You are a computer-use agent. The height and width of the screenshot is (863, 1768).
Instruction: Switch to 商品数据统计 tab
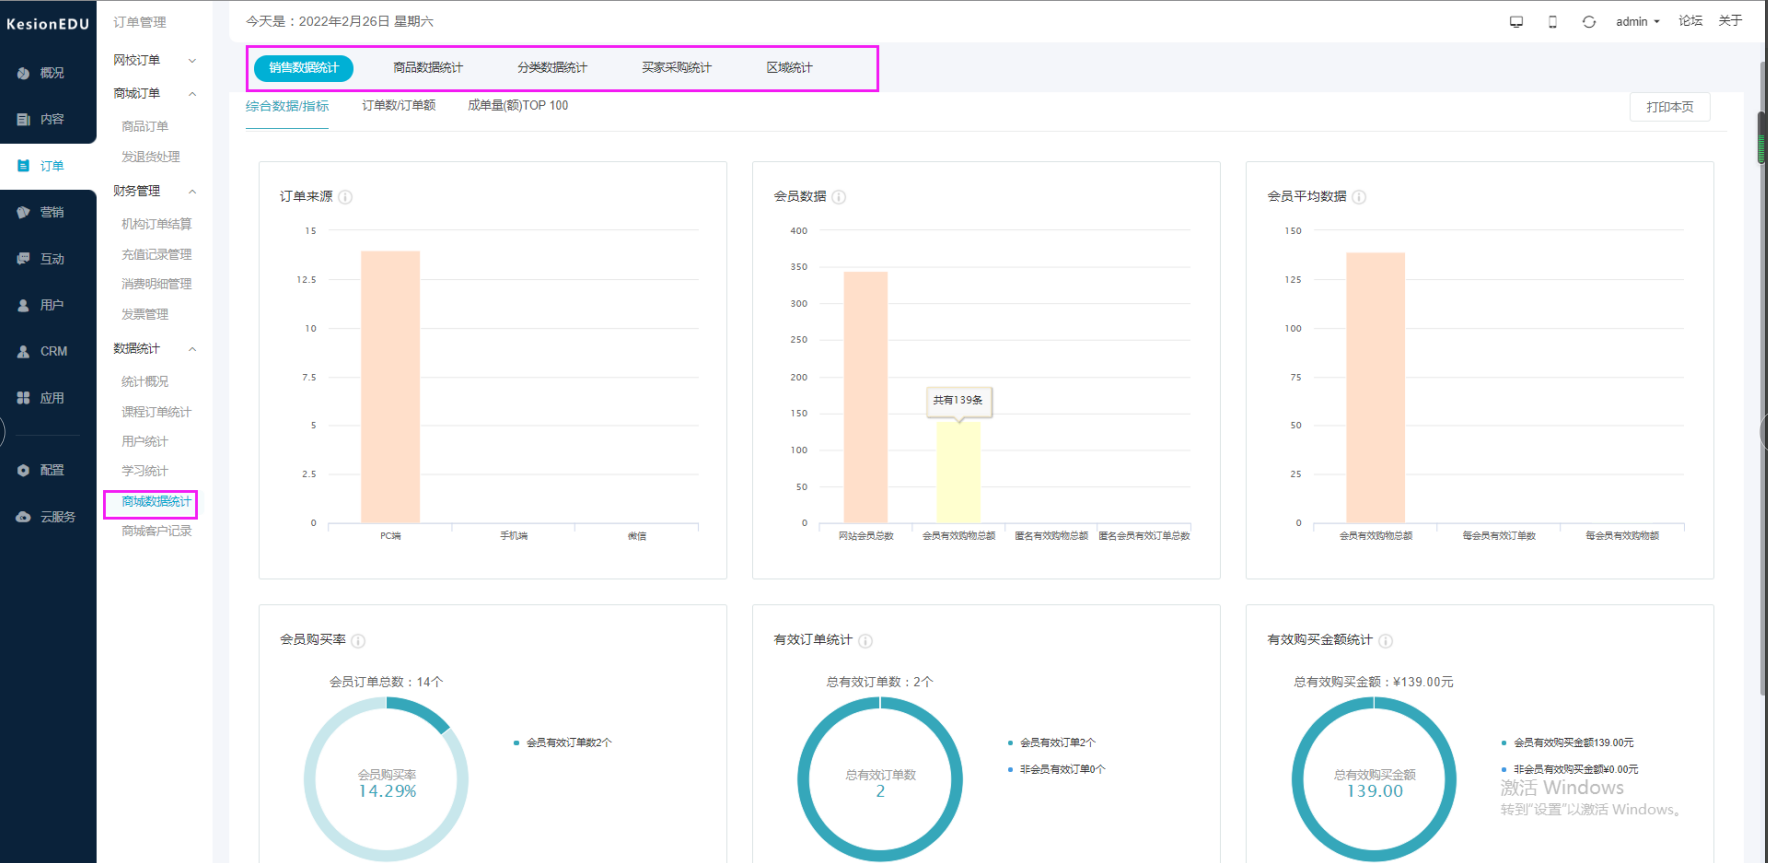click(428, 68)
